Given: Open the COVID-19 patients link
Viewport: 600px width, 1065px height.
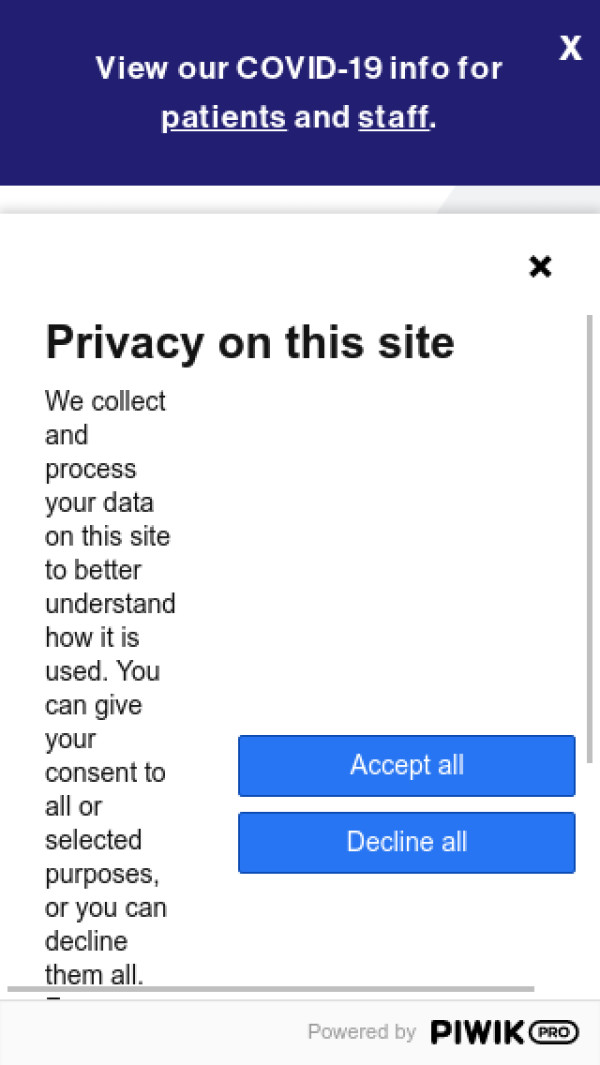Looking at the screenshot, I should (x=223, y=118).
